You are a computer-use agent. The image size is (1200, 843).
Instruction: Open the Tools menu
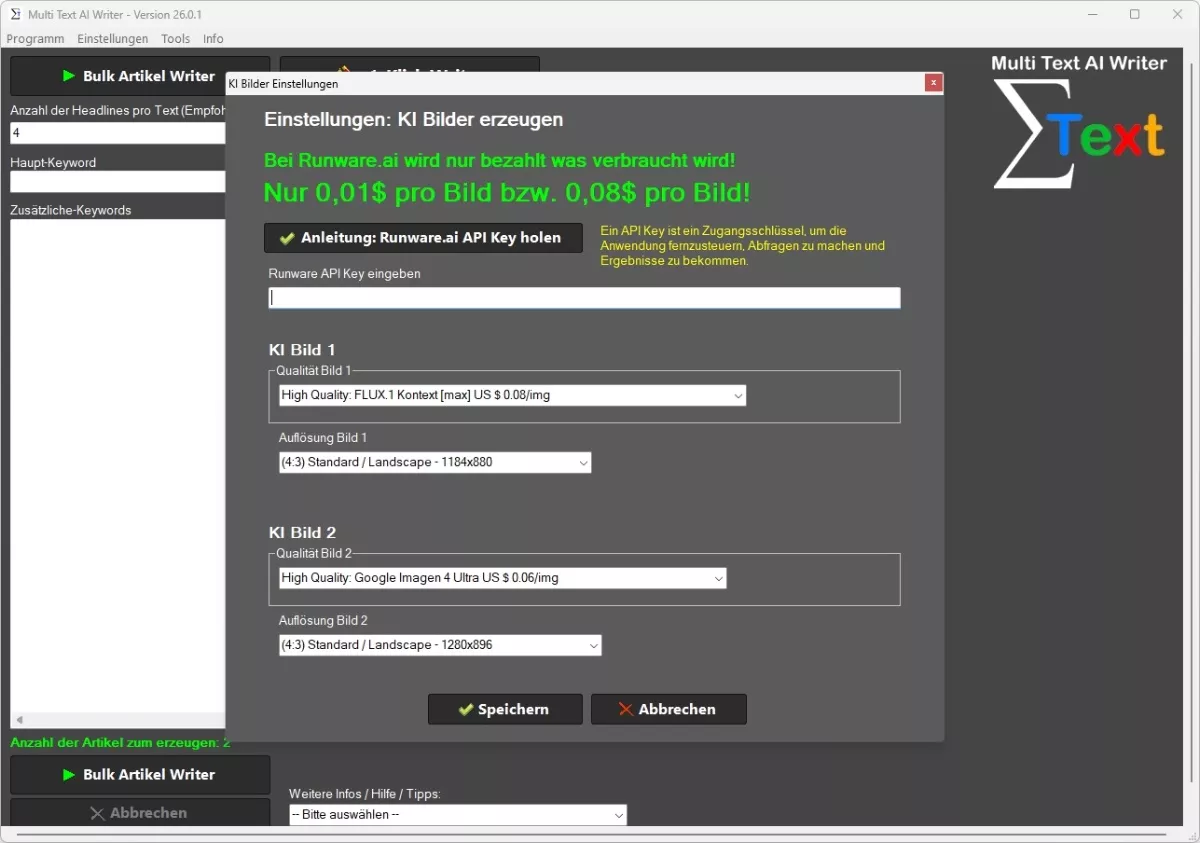point(175,39)
